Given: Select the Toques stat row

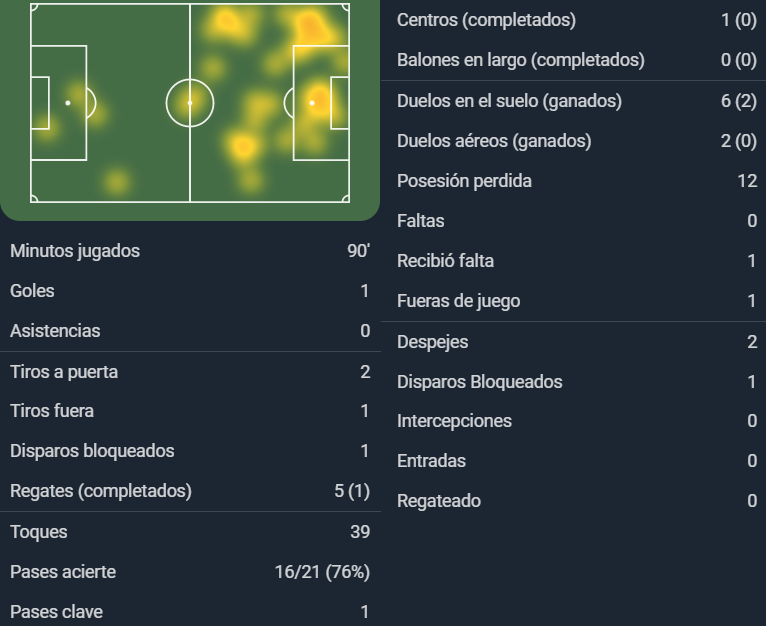Looking at the screenshot, I should (x=190, y=532).
